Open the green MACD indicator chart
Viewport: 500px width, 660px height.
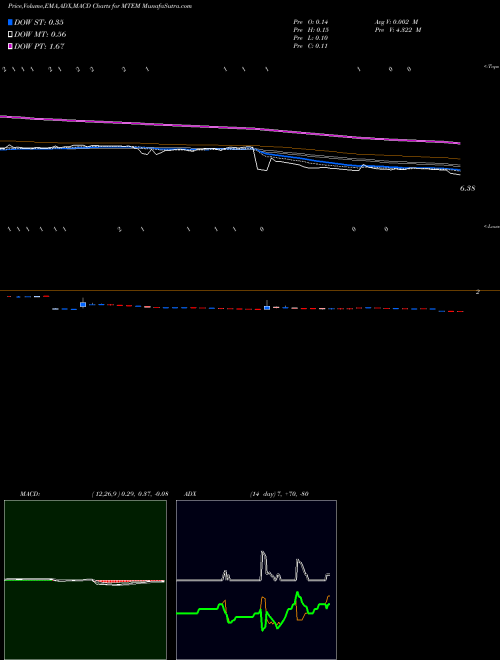click(85, 580)
